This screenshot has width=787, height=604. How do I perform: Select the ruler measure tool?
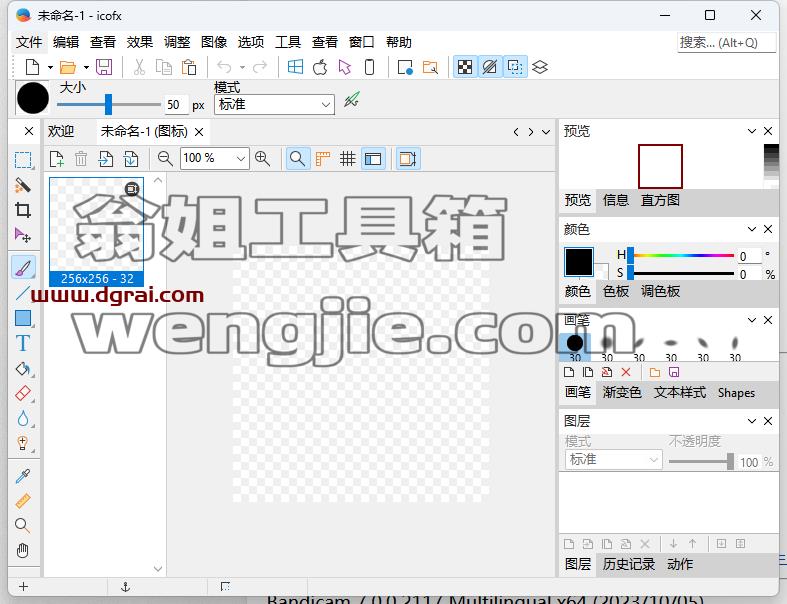[x=23, y=501]
